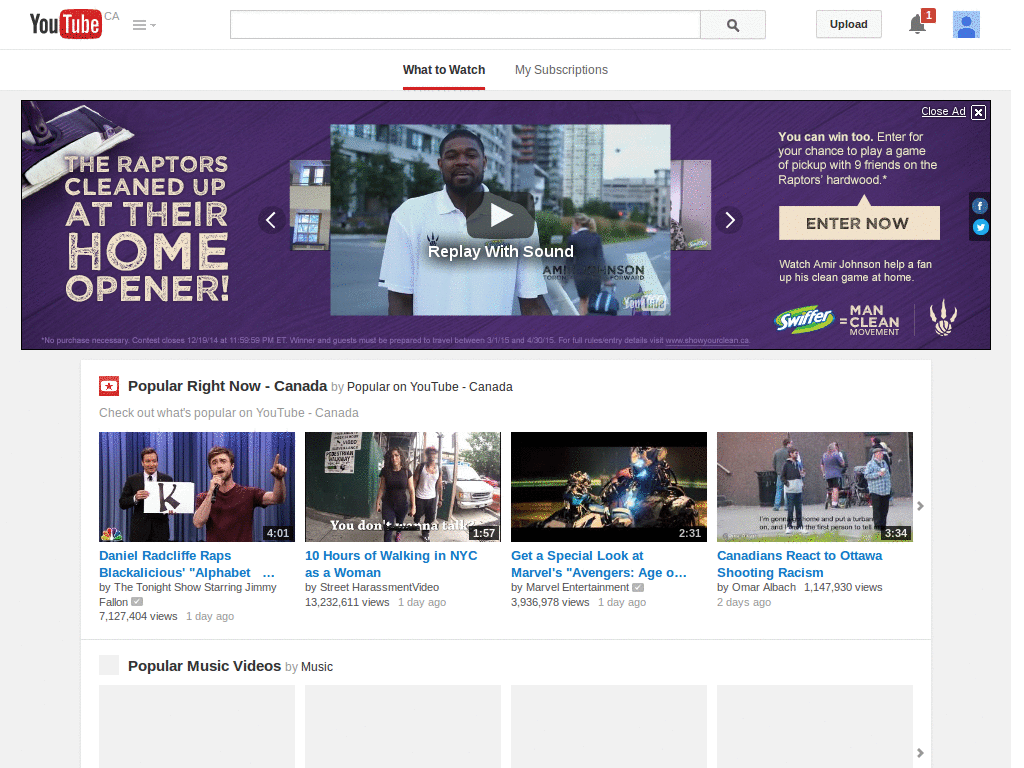Share the ad on Facebook icon
The height and width of the screenshot is (768, 1024).
click(x=980, y=206)
